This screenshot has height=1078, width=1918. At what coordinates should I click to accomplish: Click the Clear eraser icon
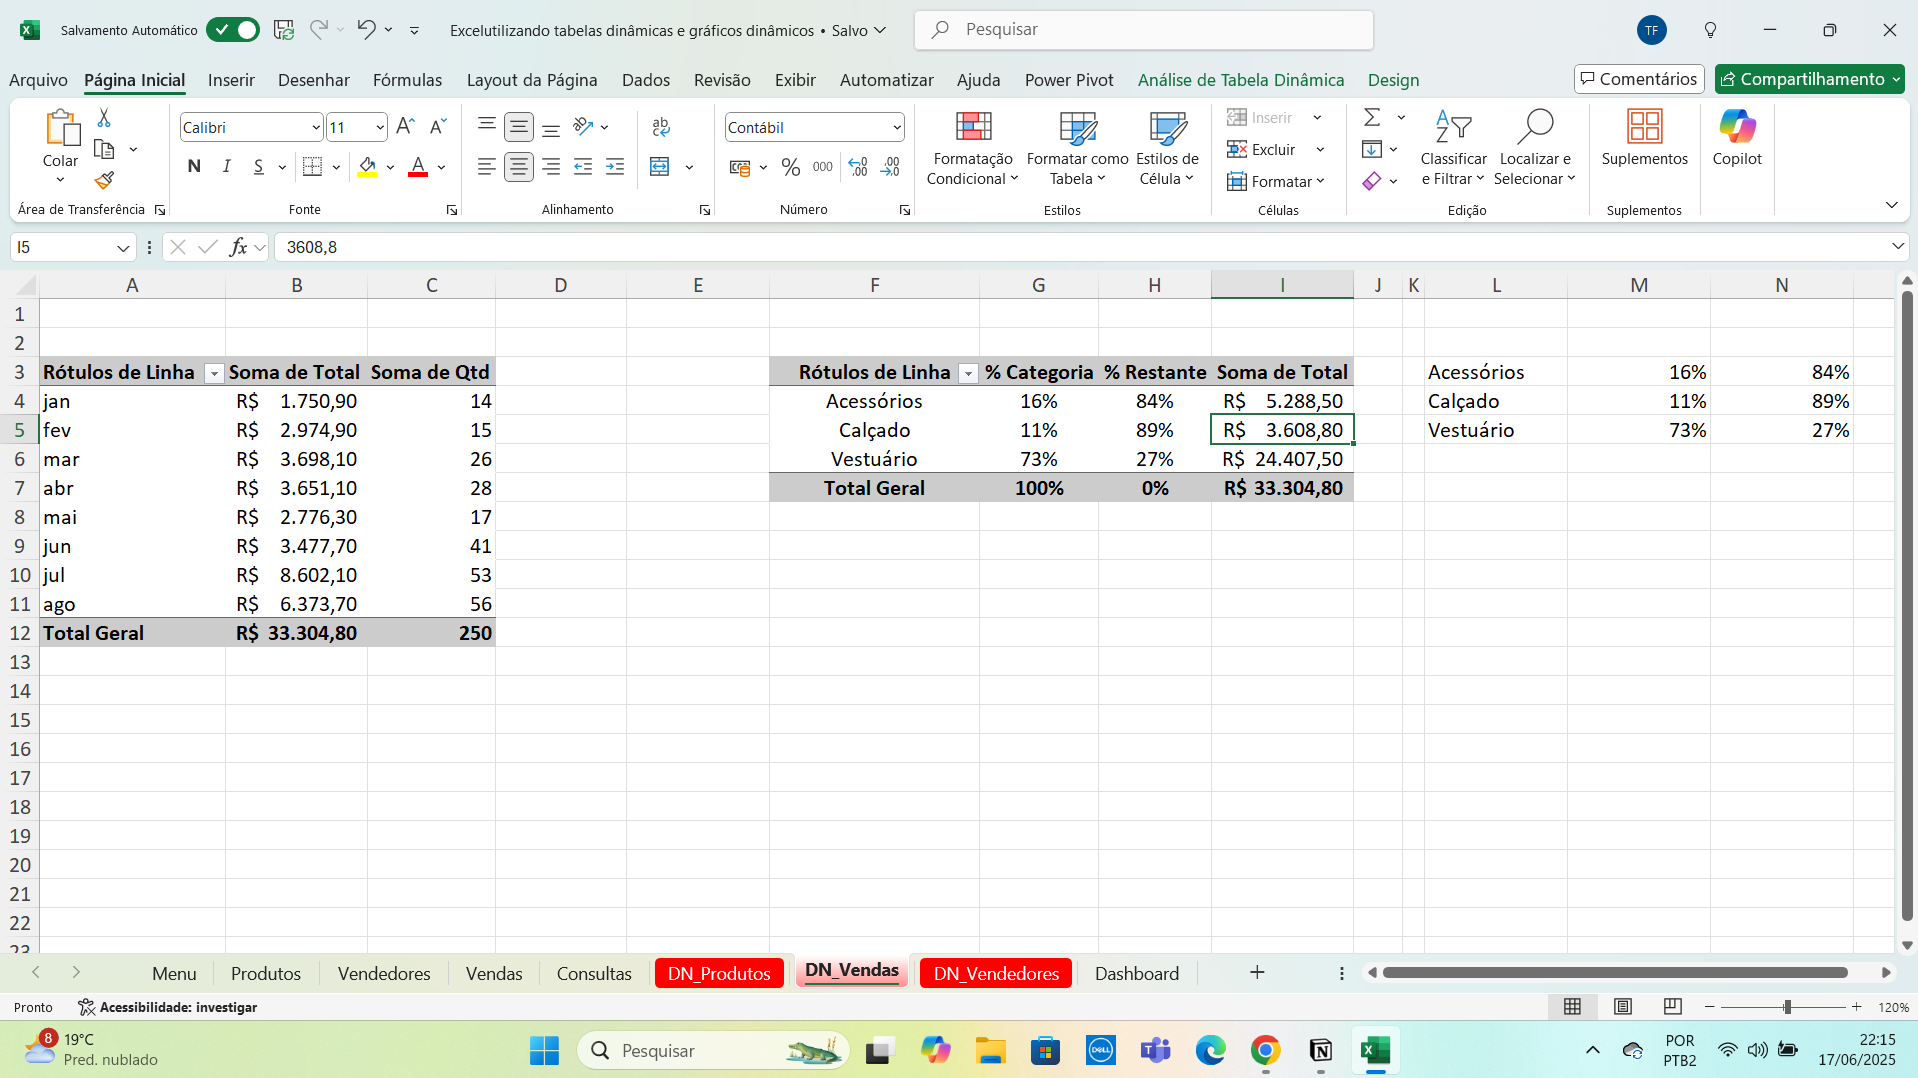pos(1372,180)
